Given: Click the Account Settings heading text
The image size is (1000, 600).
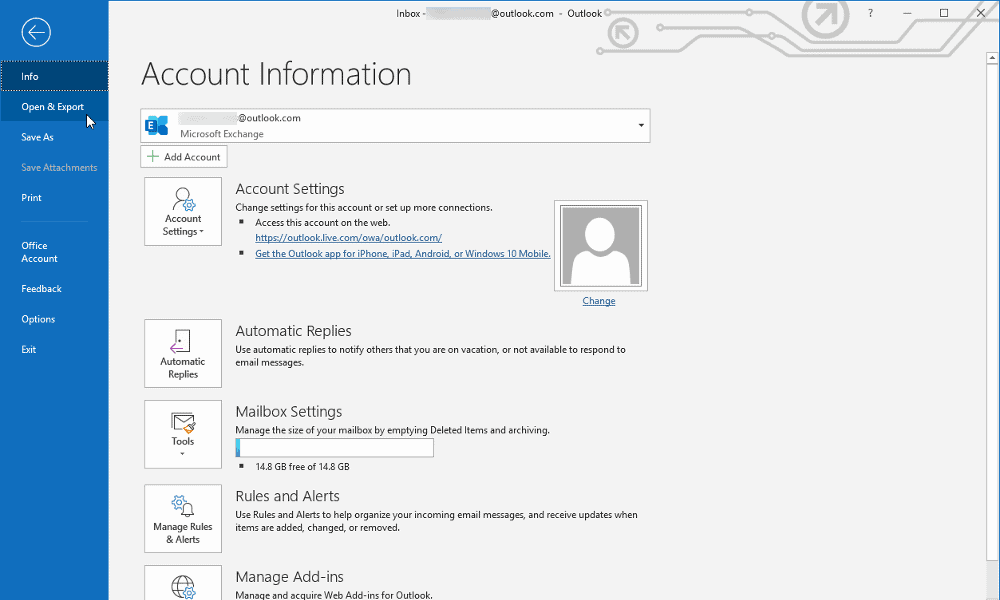Looking at the screenshot, I should coord(290,189).
